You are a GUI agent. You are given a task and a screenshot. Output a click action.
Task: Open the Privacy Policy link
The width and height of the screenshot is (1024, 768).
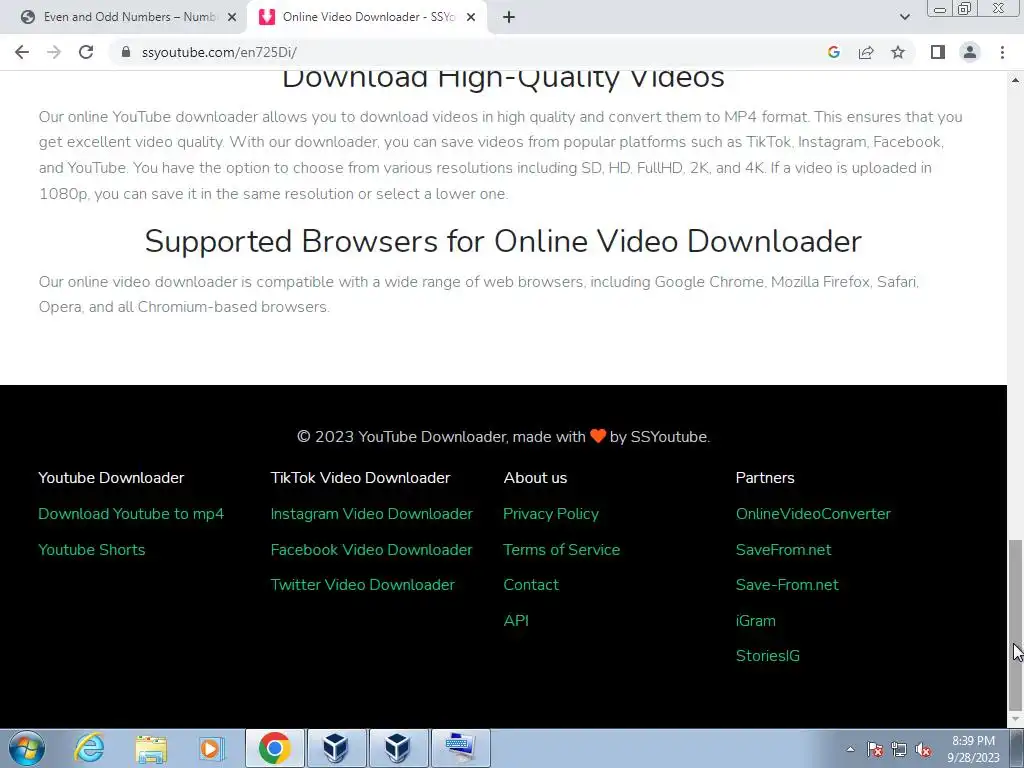pyautogui.click(x=551, y=514)
